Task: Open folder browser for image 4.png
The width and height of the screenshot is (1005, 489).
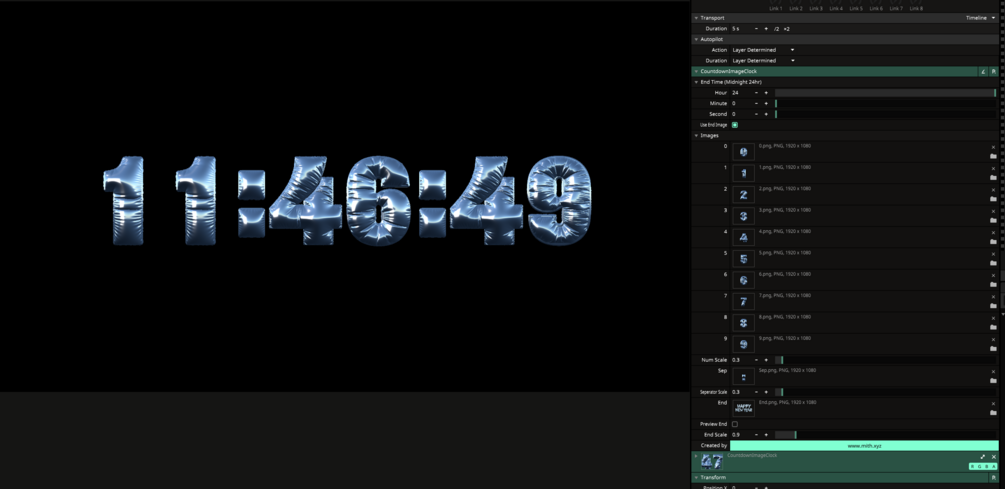Action: click(x=993, y=242)
